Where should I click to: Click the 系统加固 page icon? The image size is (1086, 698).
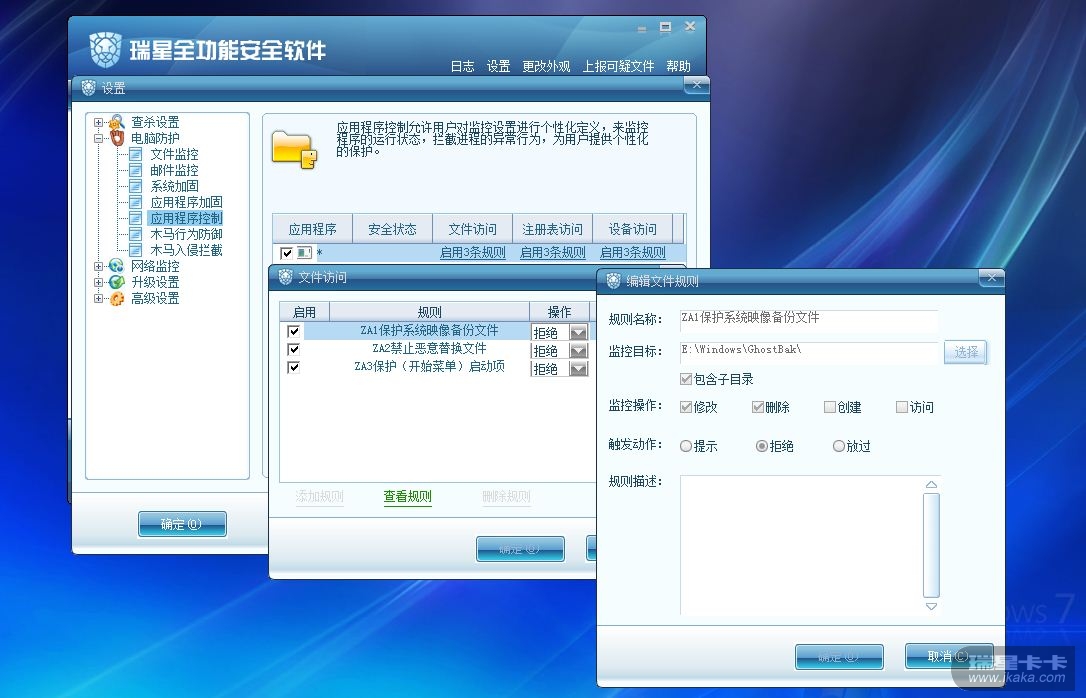click(x=136, y=186)
